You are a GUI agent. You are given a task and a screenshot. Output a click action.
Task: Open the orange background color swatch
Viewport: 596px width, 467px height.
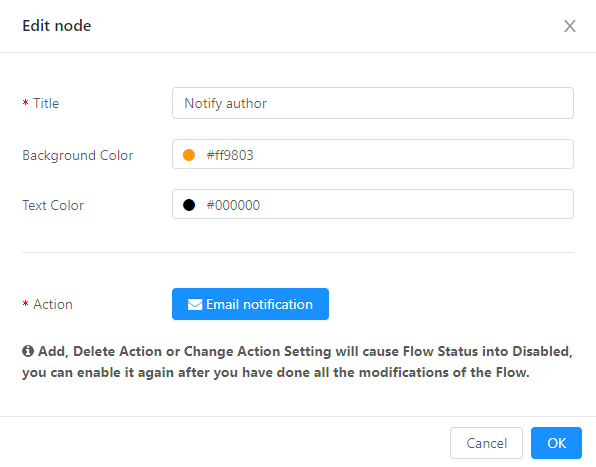tap(189, 155)
